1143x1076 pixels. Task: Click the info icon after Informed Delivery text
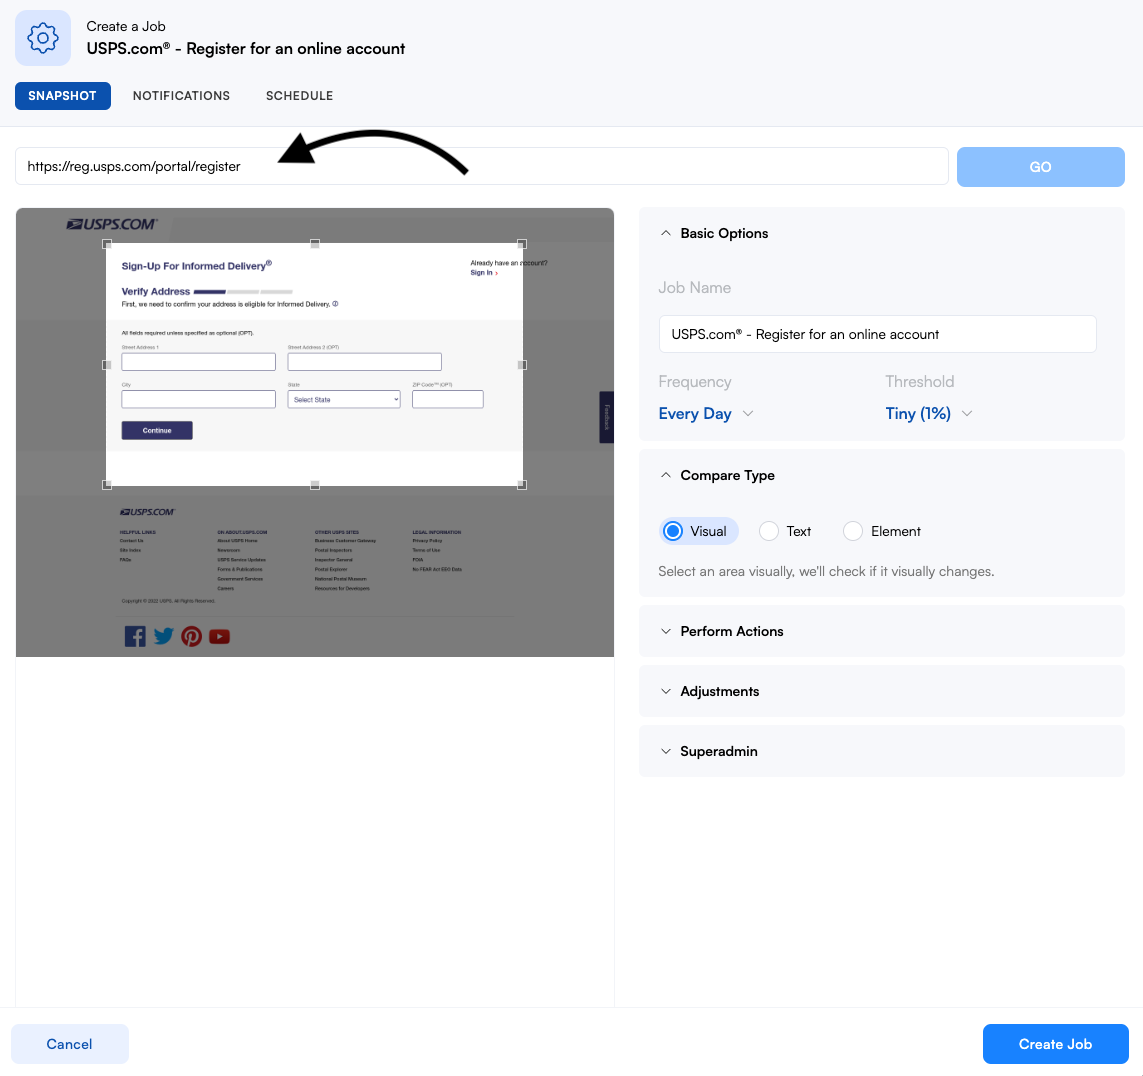coord(335,304)
